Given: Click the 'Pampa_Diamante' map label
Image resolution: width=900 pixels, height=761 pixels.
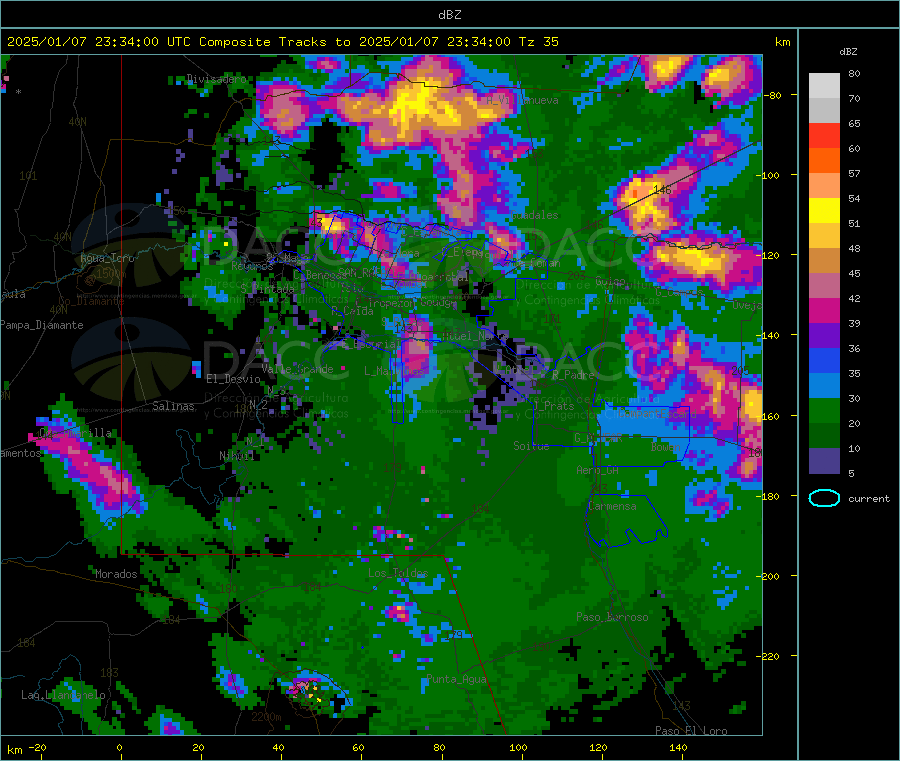Looking at the screenshot, I should click(42, 325).
